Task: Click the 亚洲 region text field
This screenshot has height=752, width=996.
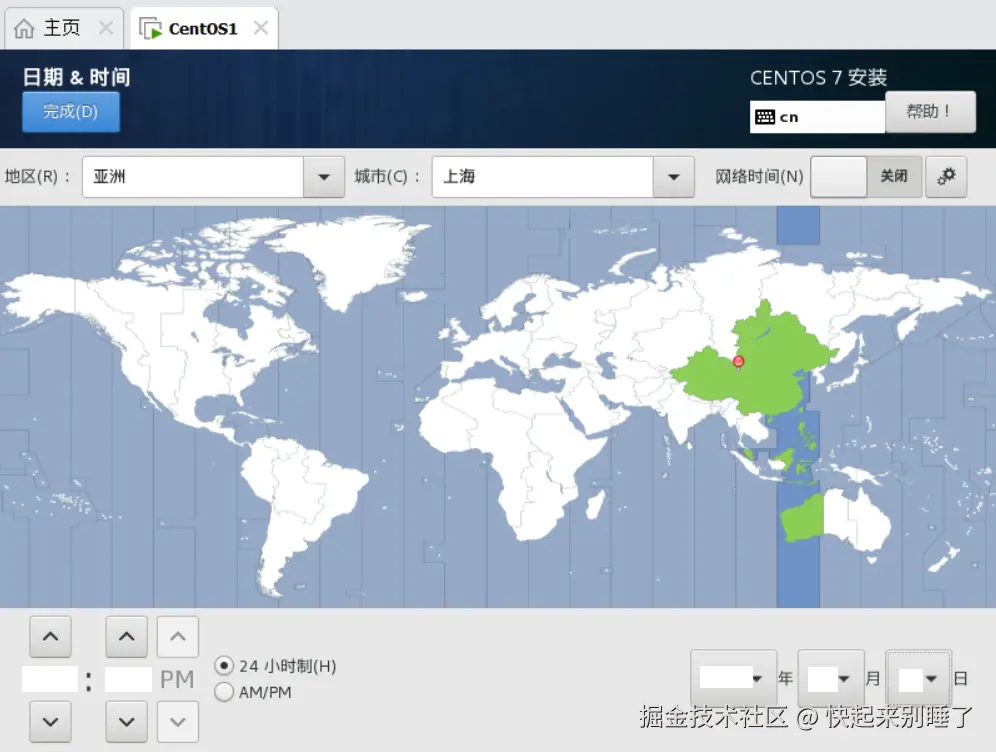Action: click(192, 177)
